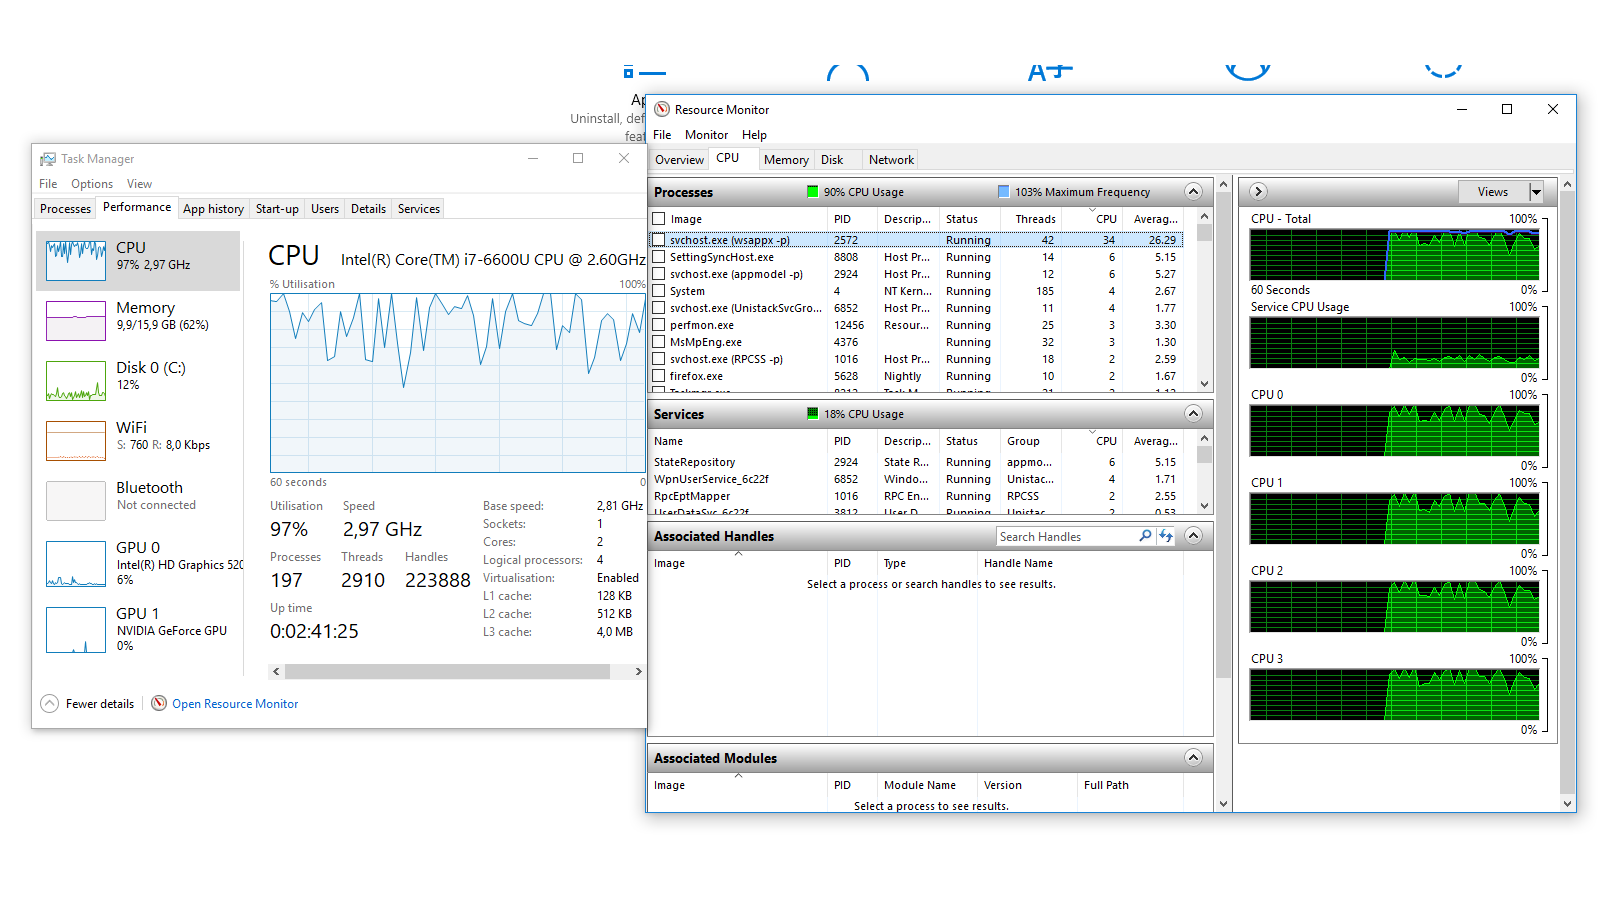Image resolution: width=1624 pixels, height=914 pixels.
Task: Collapse the graphs pane with the arrow button
Action: pyautogui.click(x=1259, y=191)
